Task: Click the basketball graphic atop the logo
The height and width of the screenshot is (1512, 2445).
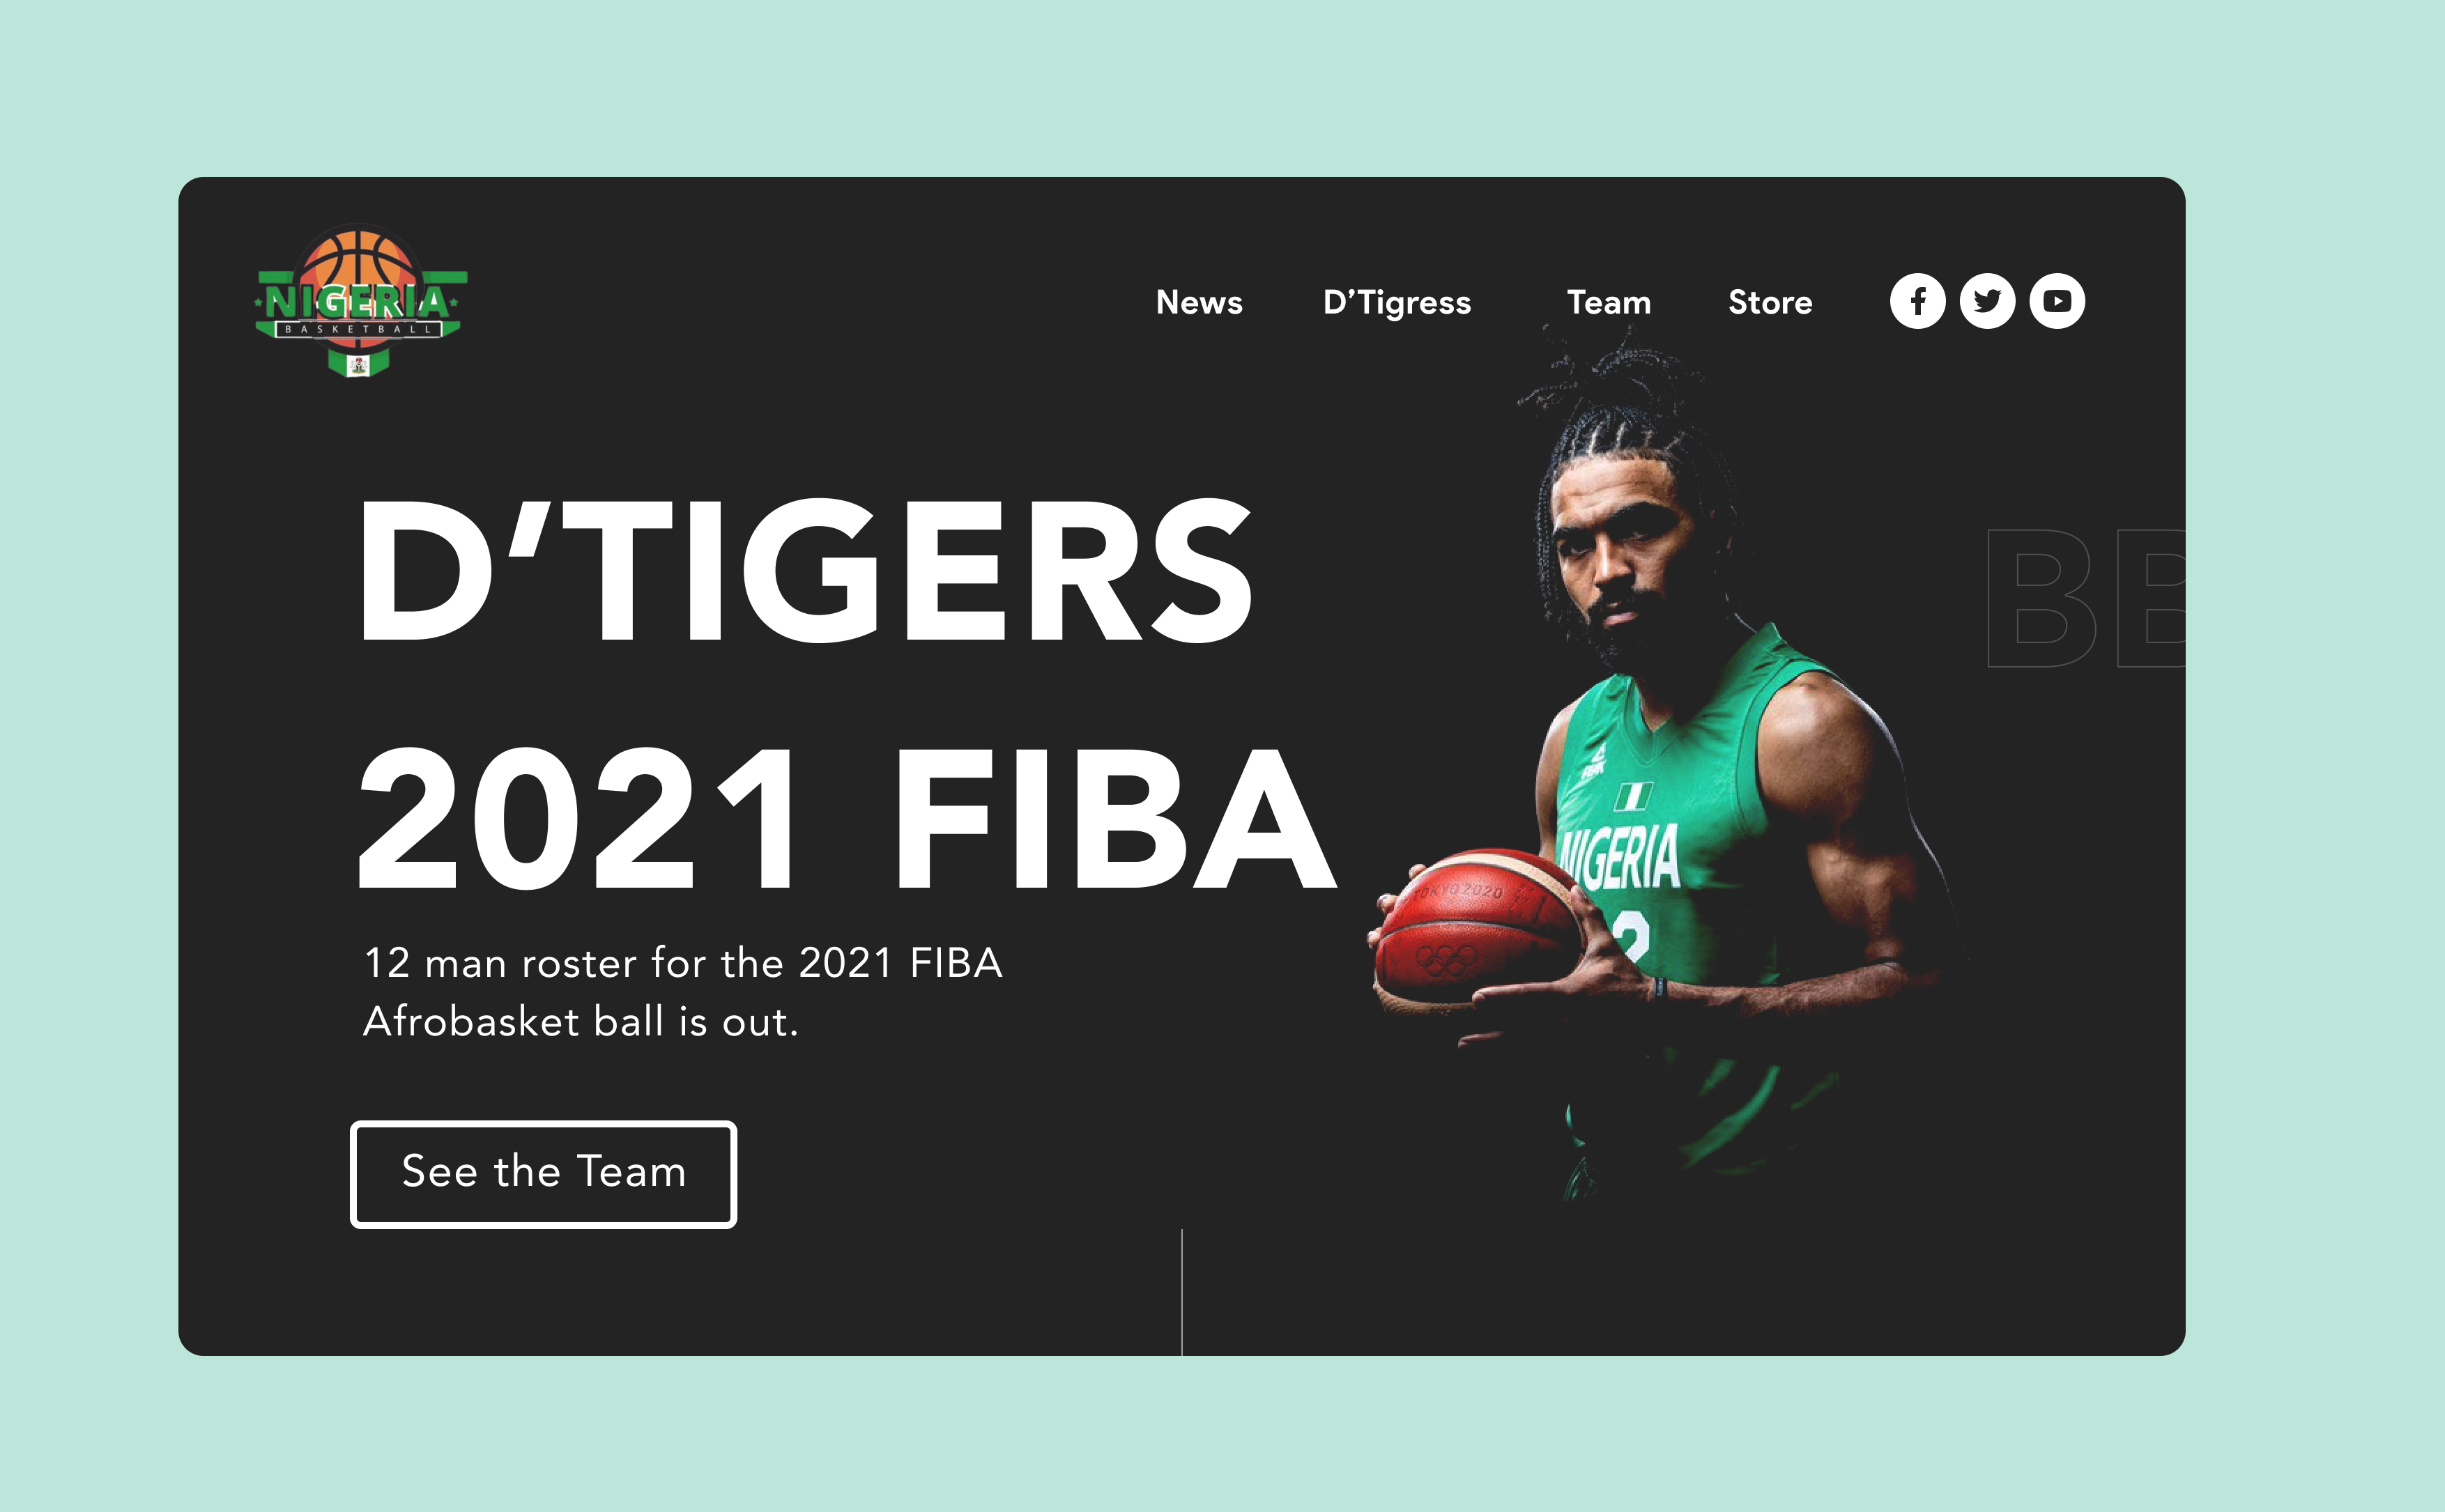Action: click(357, 263)
